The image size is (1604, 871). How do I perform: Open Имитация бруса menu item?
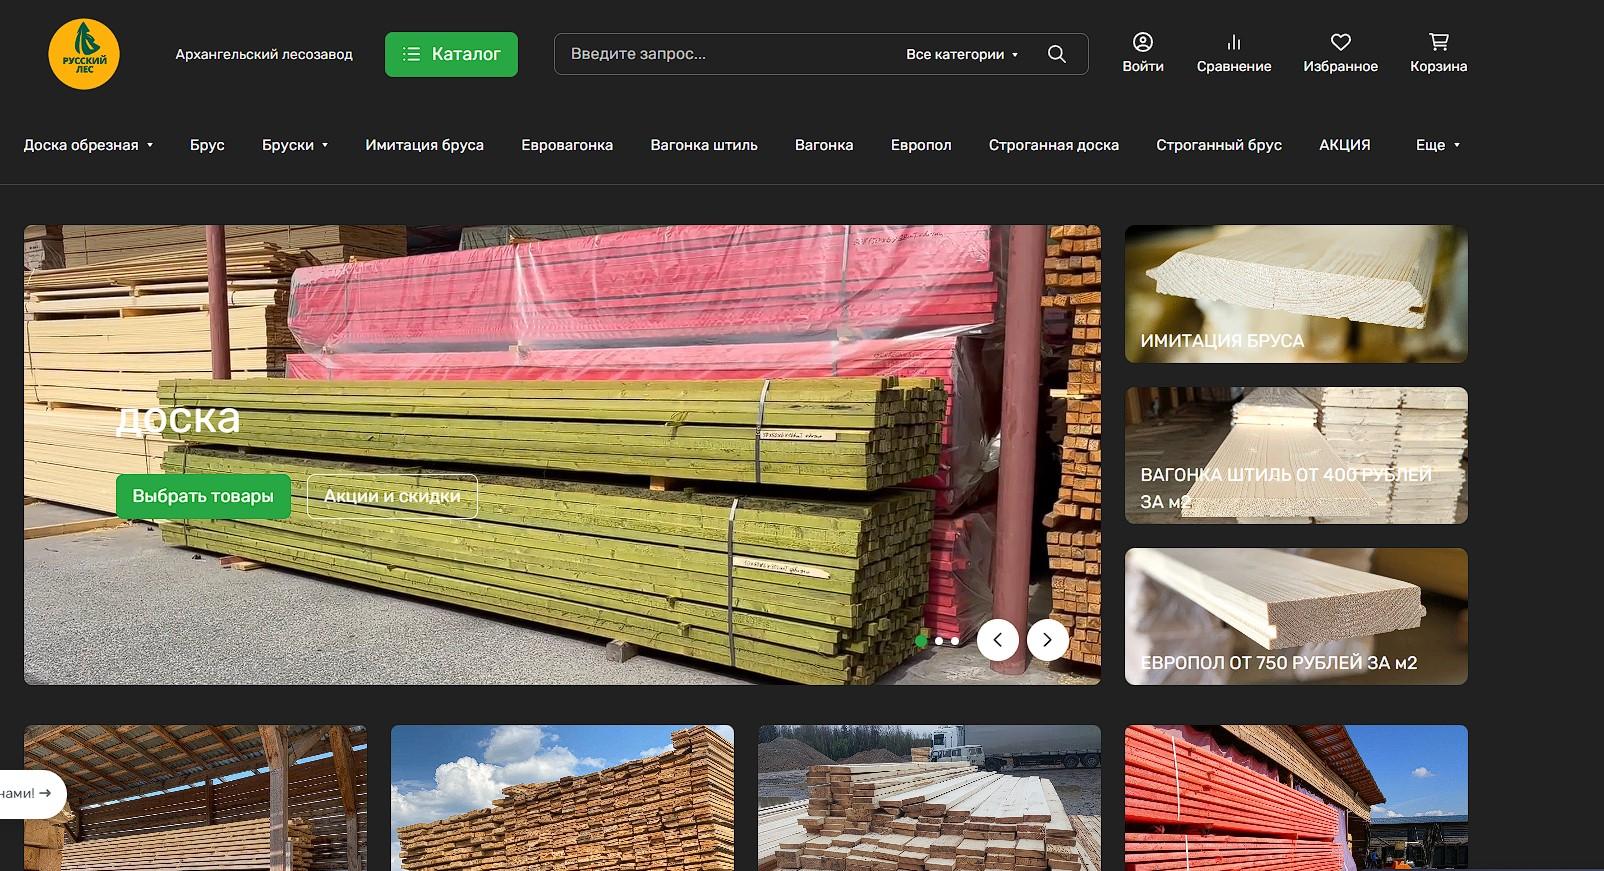coord(424,145)
